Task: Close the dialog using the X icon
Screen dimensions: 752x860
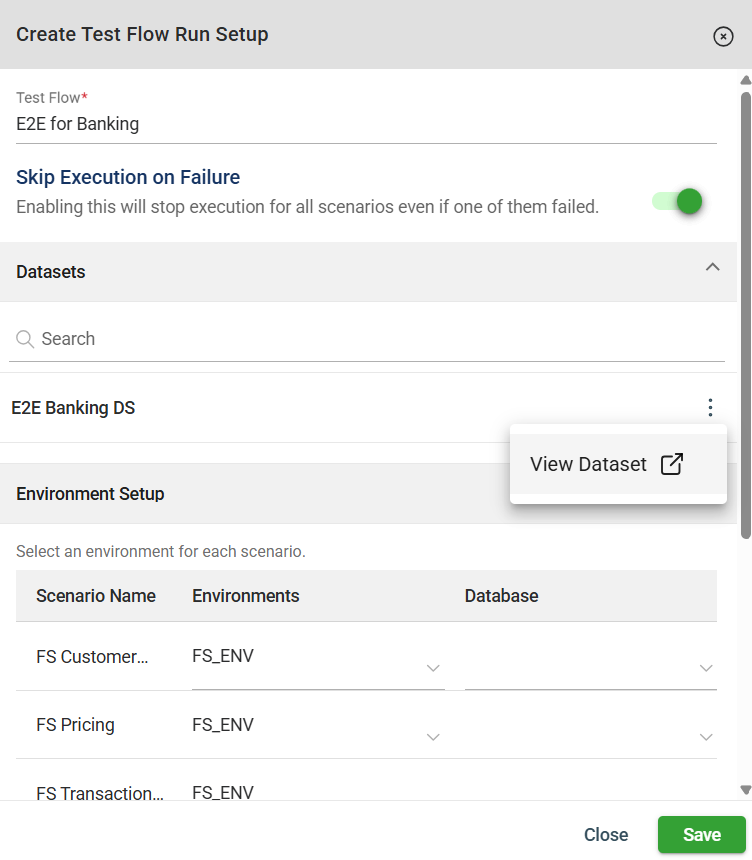Action: click(723, 36)
